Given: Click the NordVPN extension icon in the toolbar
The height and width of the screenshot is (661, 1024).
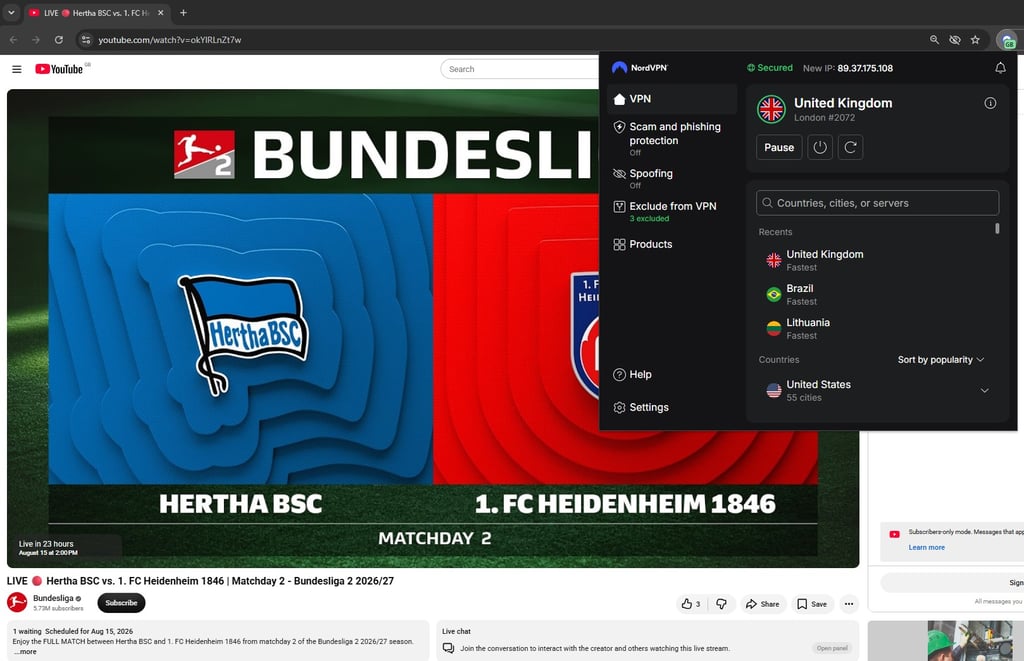Looking at the screenshot, I should tap(1006, 40).
